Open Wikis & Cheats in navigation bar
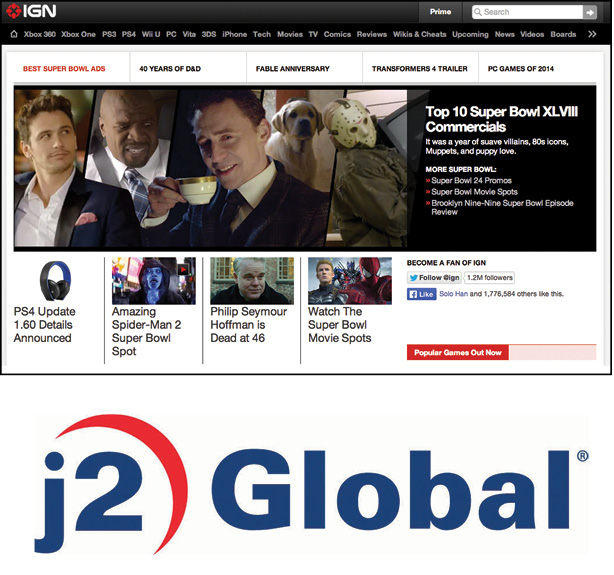 tap(419, 34)
